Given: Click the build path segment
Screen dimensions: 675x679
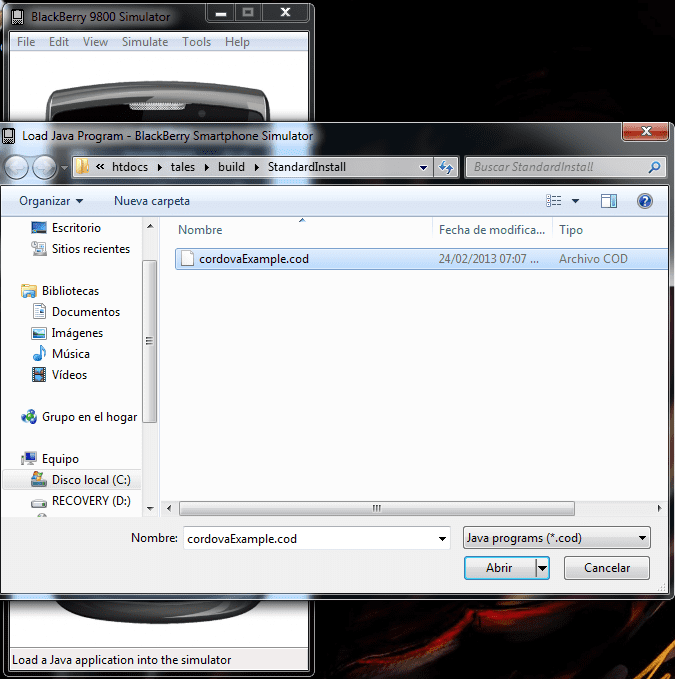Looking at the screenshot, I should pos(231,167).
